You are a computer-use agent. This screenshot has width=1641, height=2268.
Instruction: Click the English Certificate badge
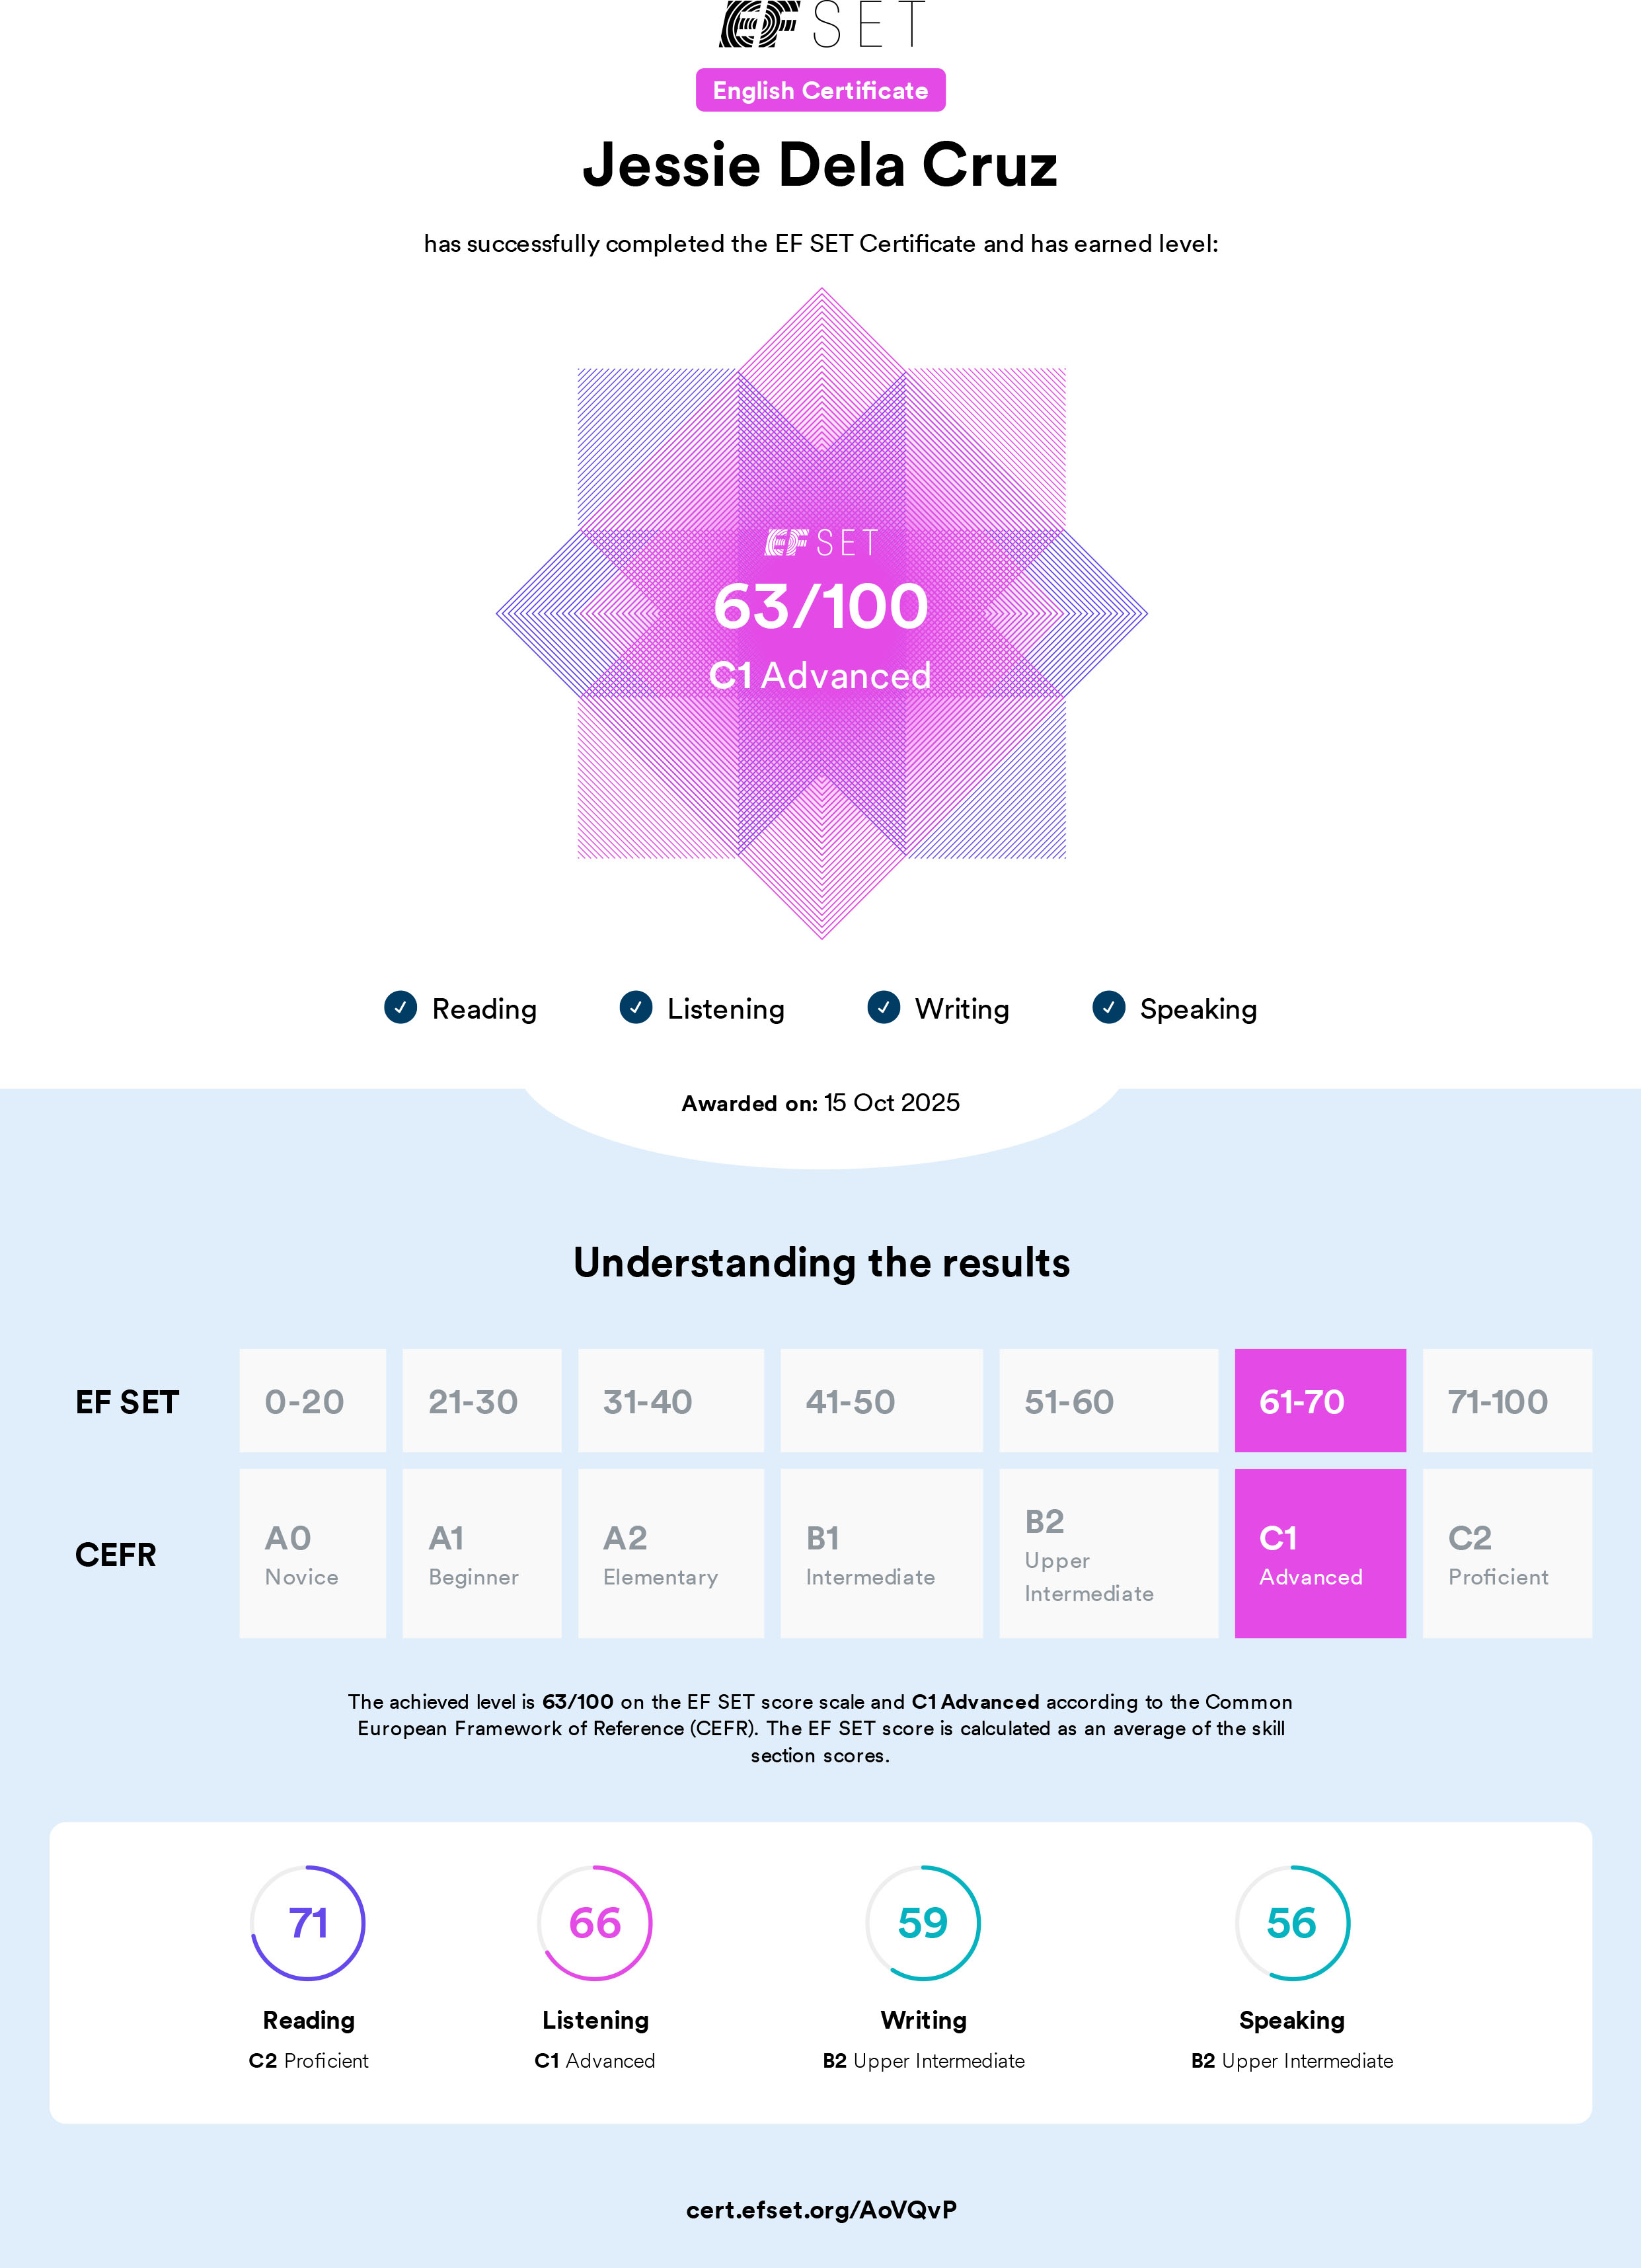[x=820, y=90]
